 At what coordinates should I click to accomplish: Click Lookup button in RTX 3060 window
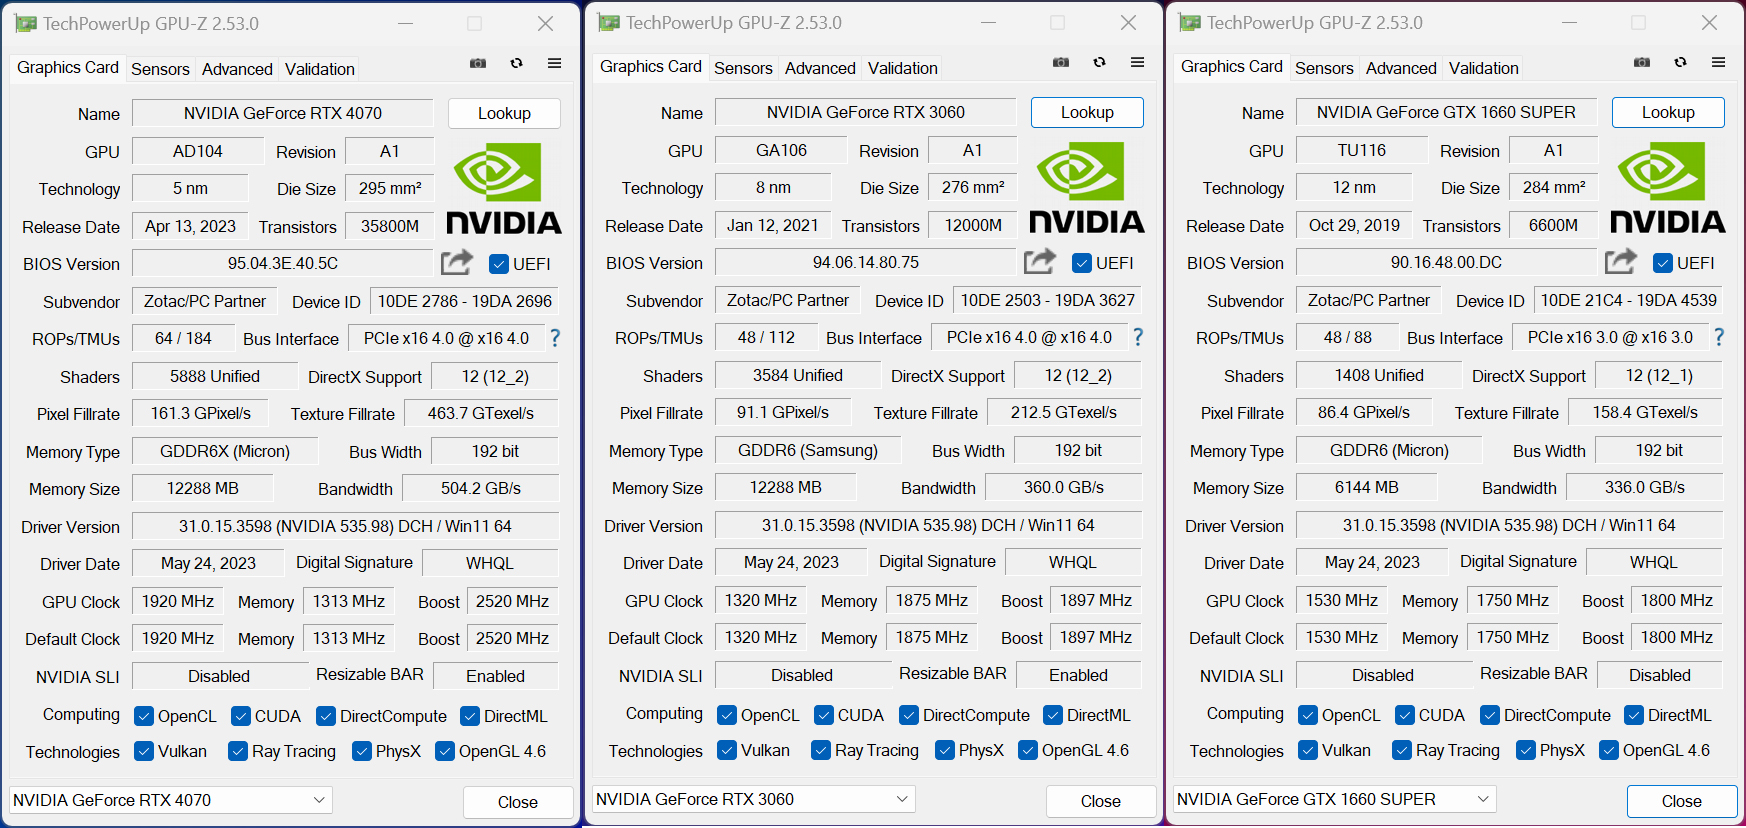[x=1087, y=112]
